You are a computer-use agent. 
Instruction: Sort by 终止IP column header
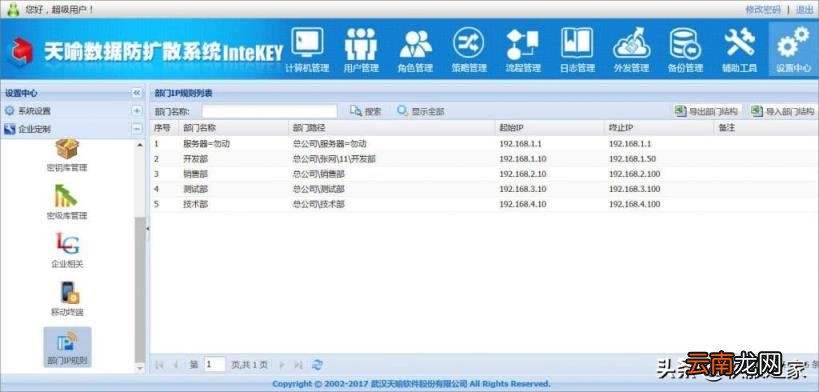[659, 128]
